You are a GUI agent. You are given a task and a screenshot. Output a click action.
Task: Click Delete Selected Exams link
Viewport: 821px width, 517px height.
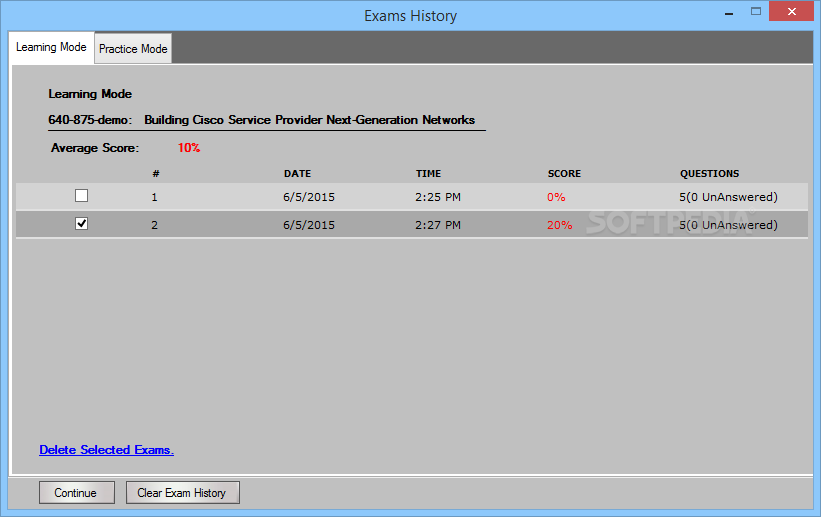[106, 450]
